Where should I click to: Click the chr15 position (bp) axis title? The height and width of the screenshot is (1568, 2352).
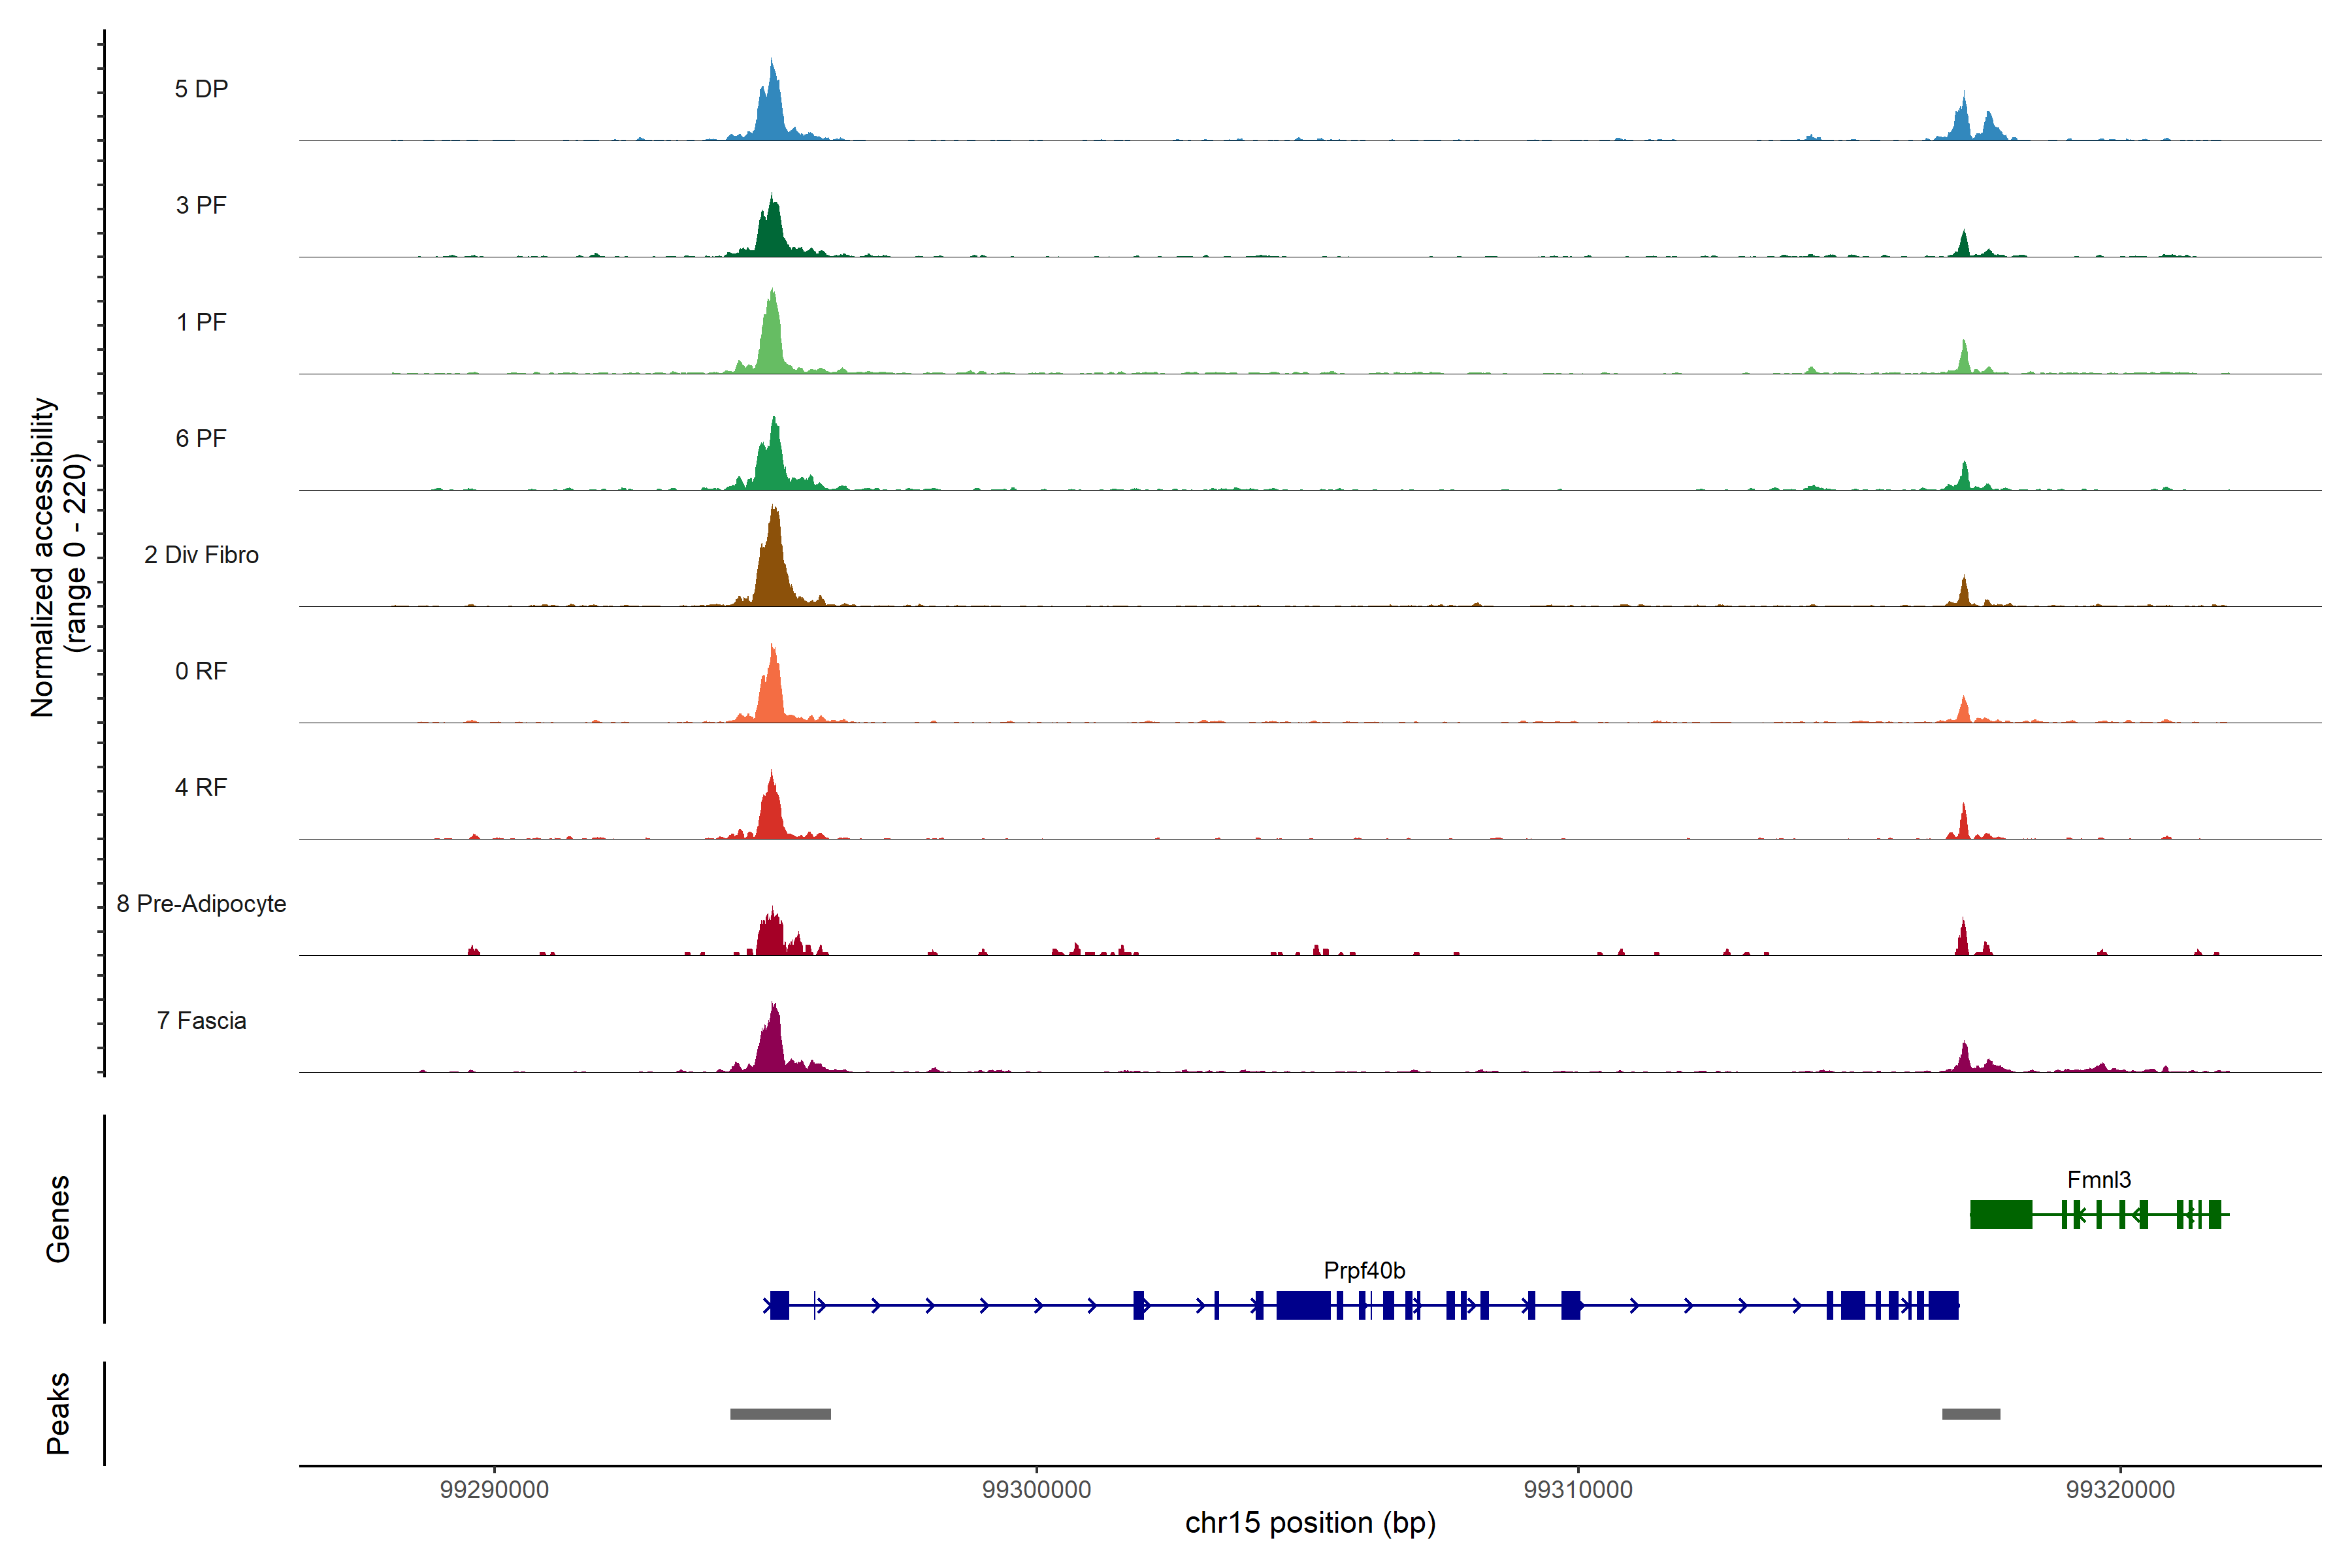tap(1310, 1523)
